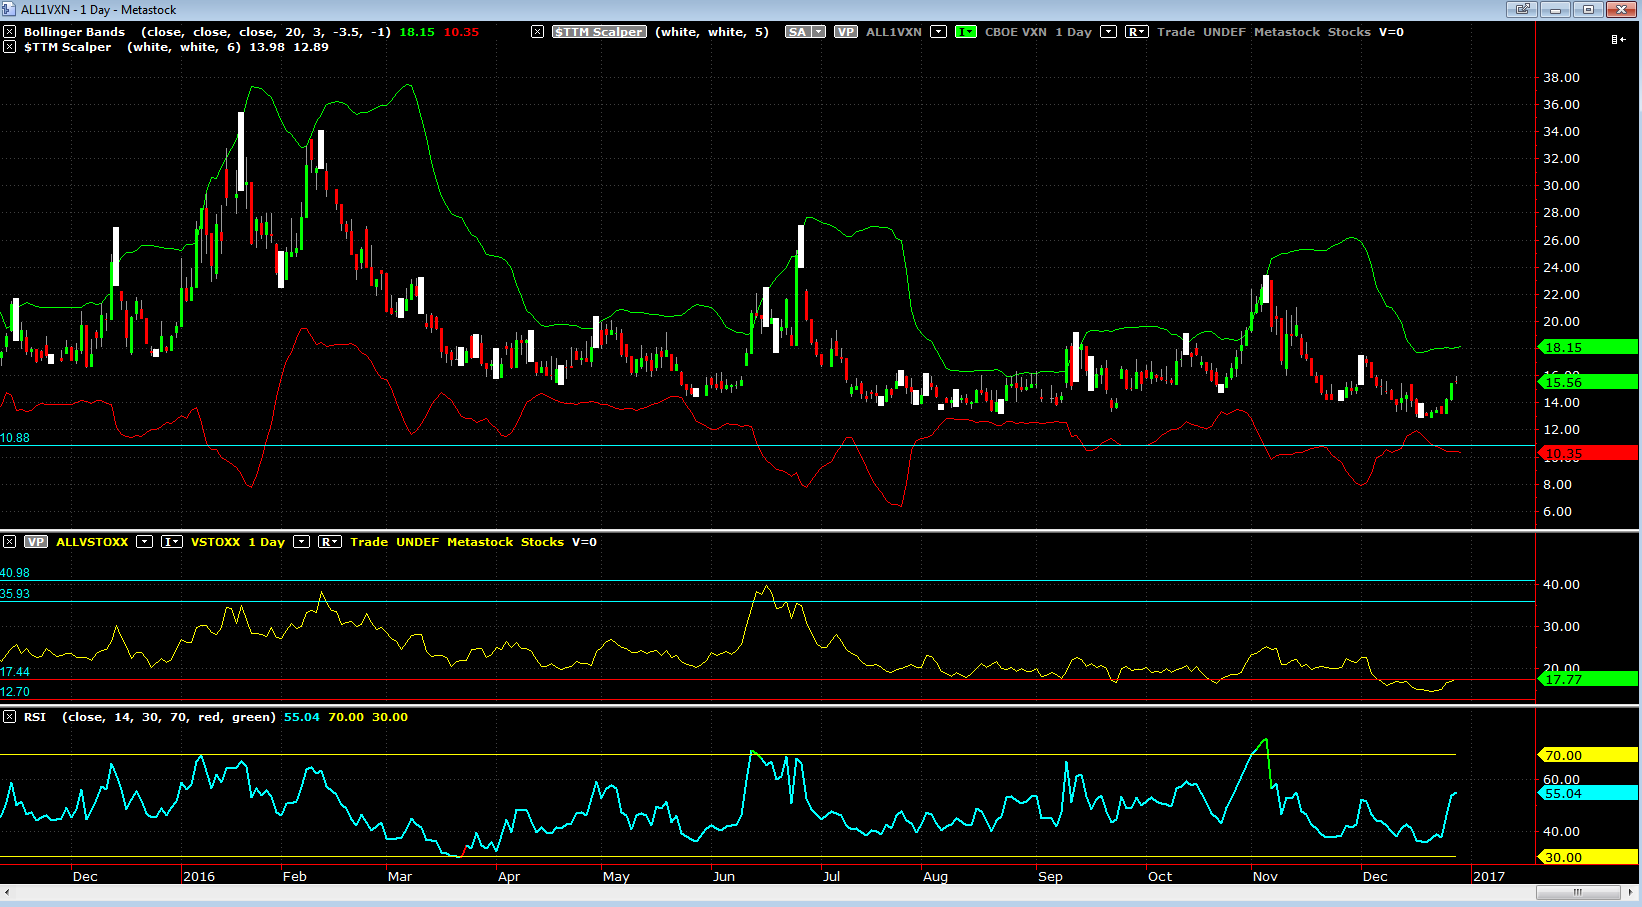This screenshot has height=907, width=1642.
Task: Open the I dropdown before VSTOXX
Action: [172, 542]
